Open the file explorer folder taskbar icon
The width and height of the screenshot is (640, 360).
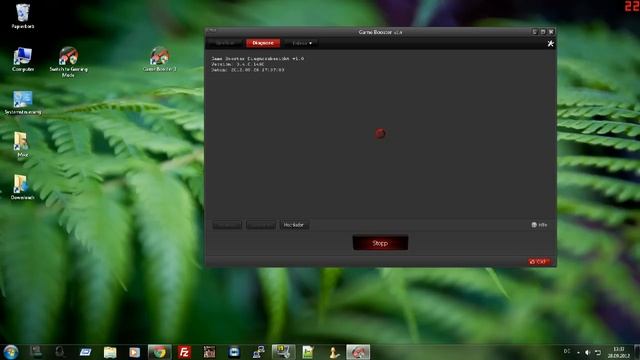click(x=110, y=352)
